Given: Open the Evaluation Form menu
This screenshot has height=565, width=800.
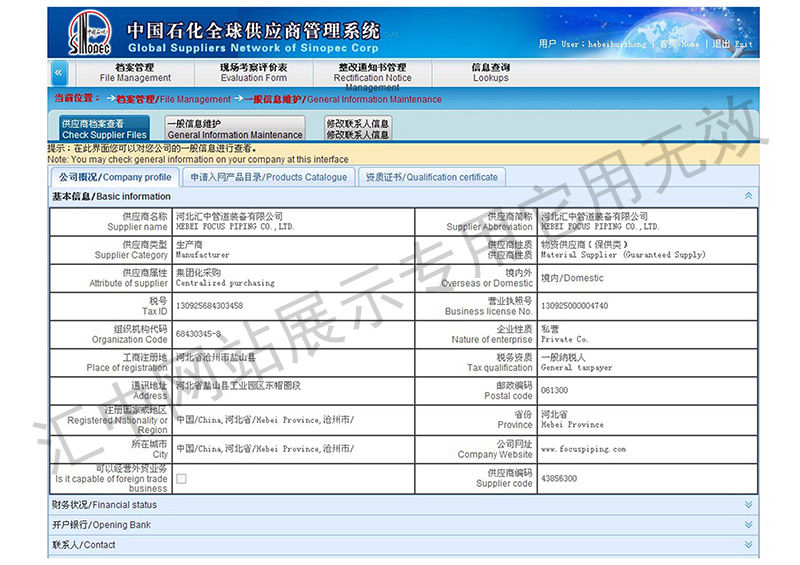Looking at the screenshot, I should click(x=253, y=72).
